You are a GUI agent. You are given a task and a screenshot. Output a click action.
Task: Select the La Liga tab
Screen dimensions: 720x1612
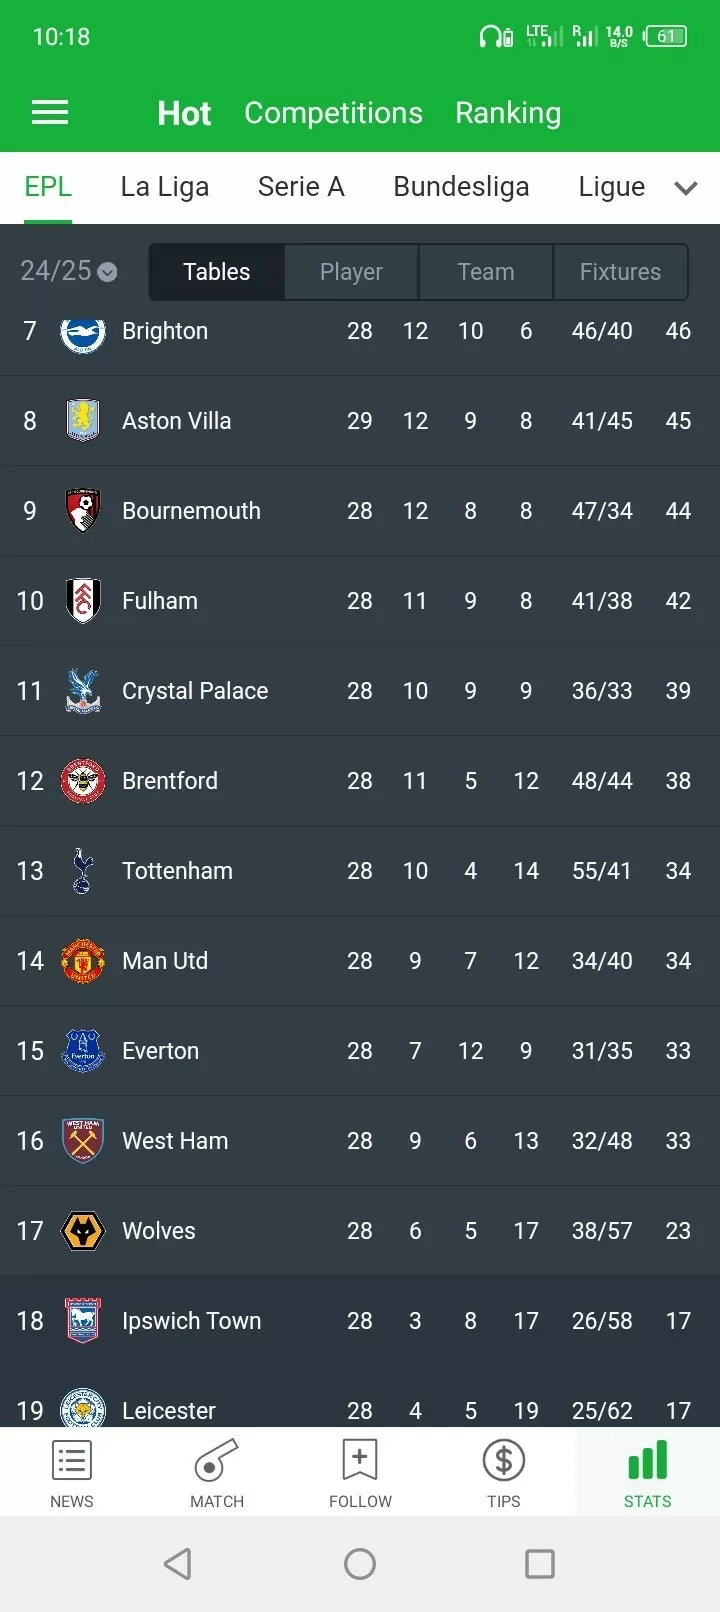tap(165, 187)
